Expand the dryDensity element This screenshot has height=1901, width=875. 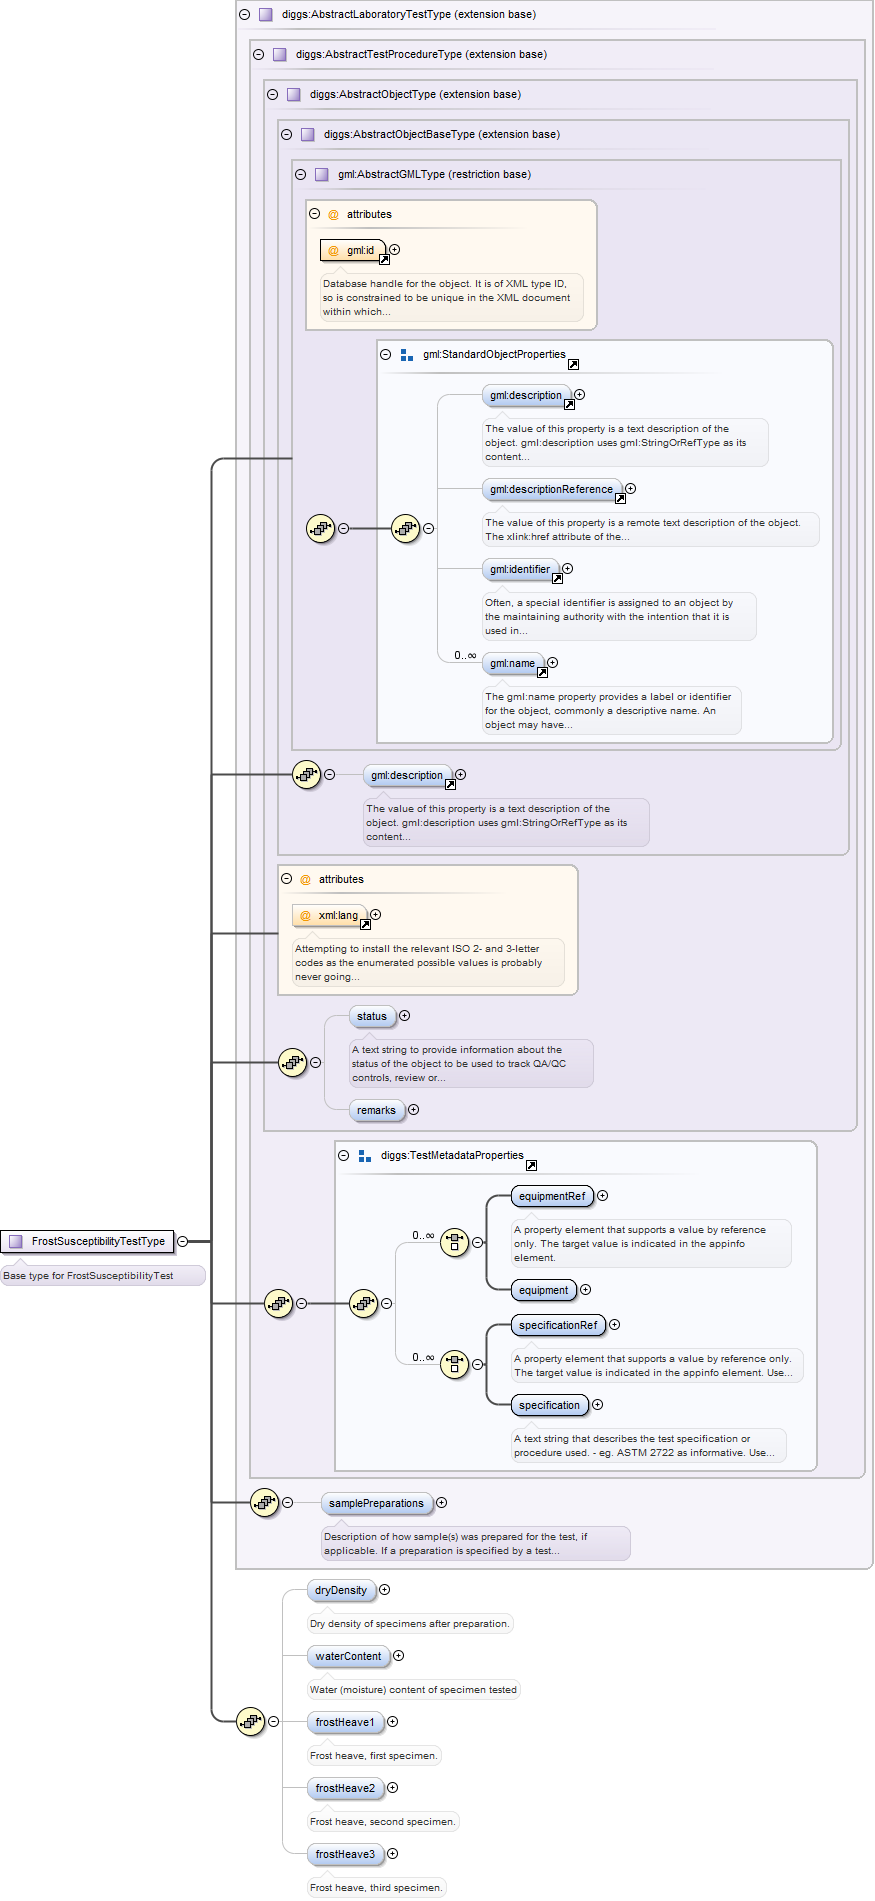384,1590
